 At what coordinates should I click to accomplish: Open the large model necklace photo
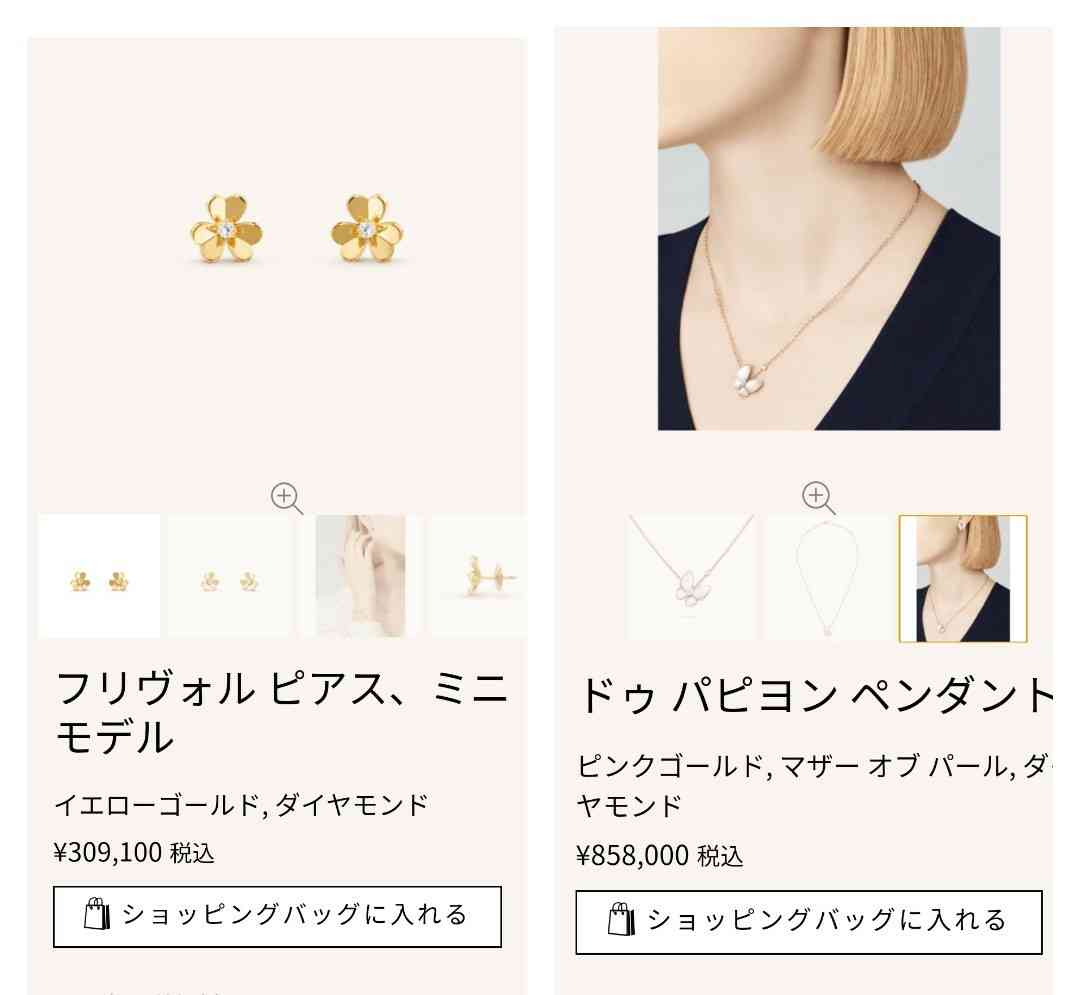tap(829, 229)
